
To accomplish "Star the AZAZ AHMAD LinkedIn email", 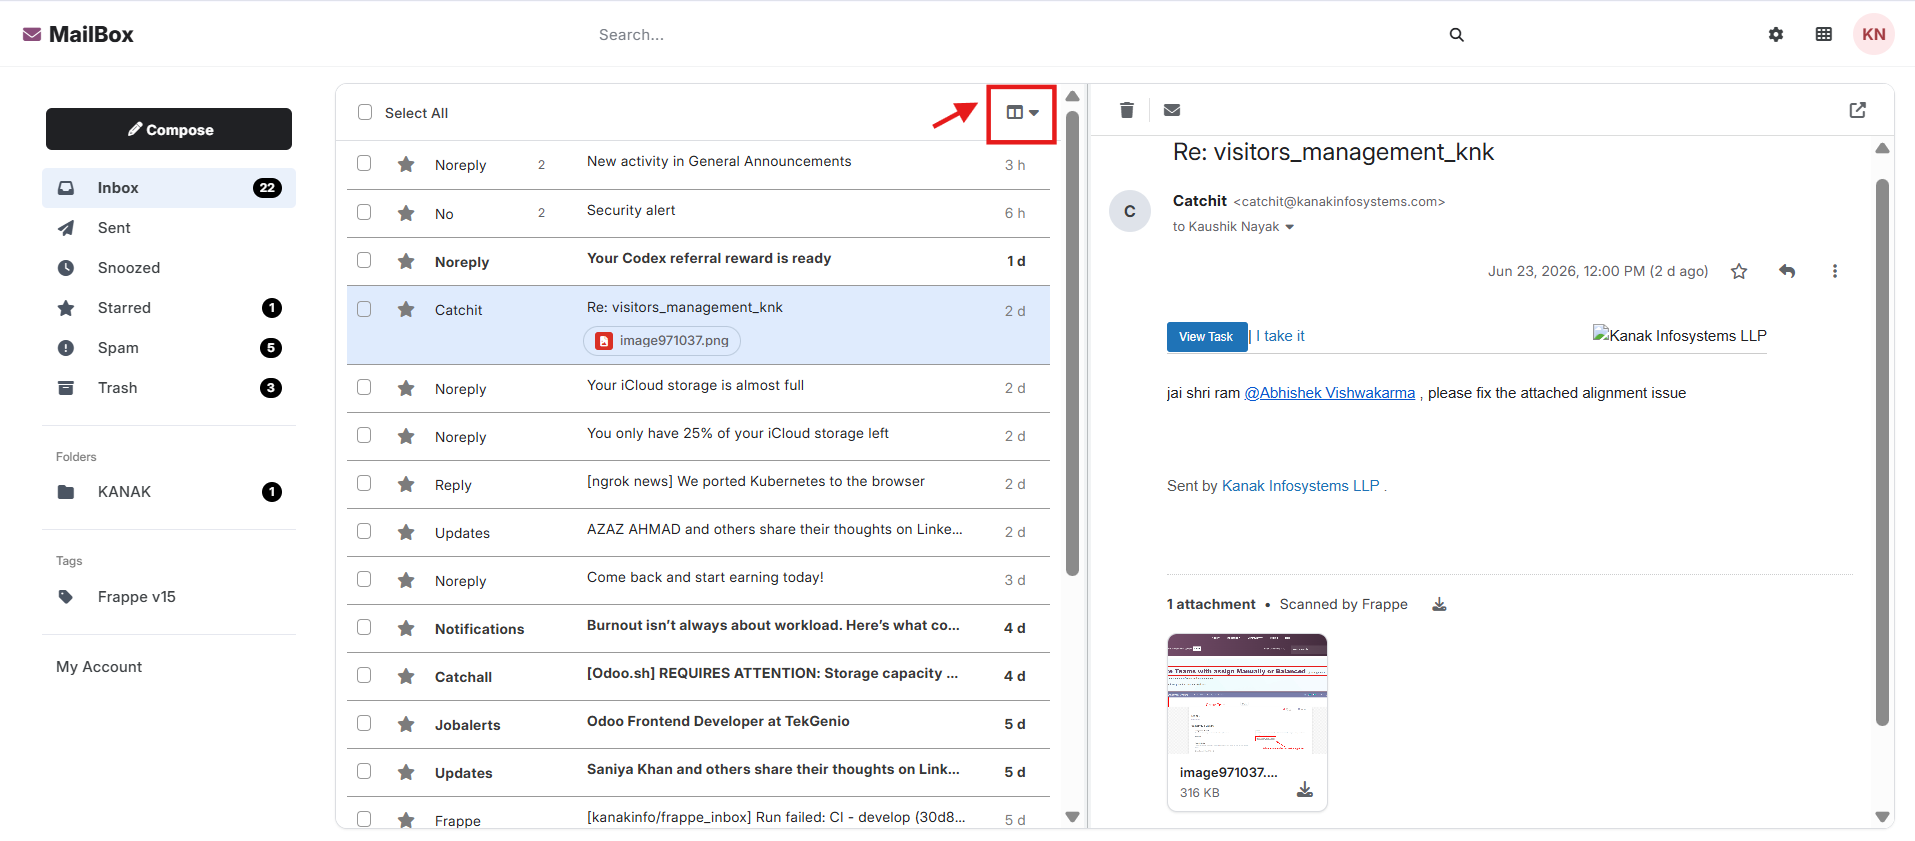I will coord(406,532).
